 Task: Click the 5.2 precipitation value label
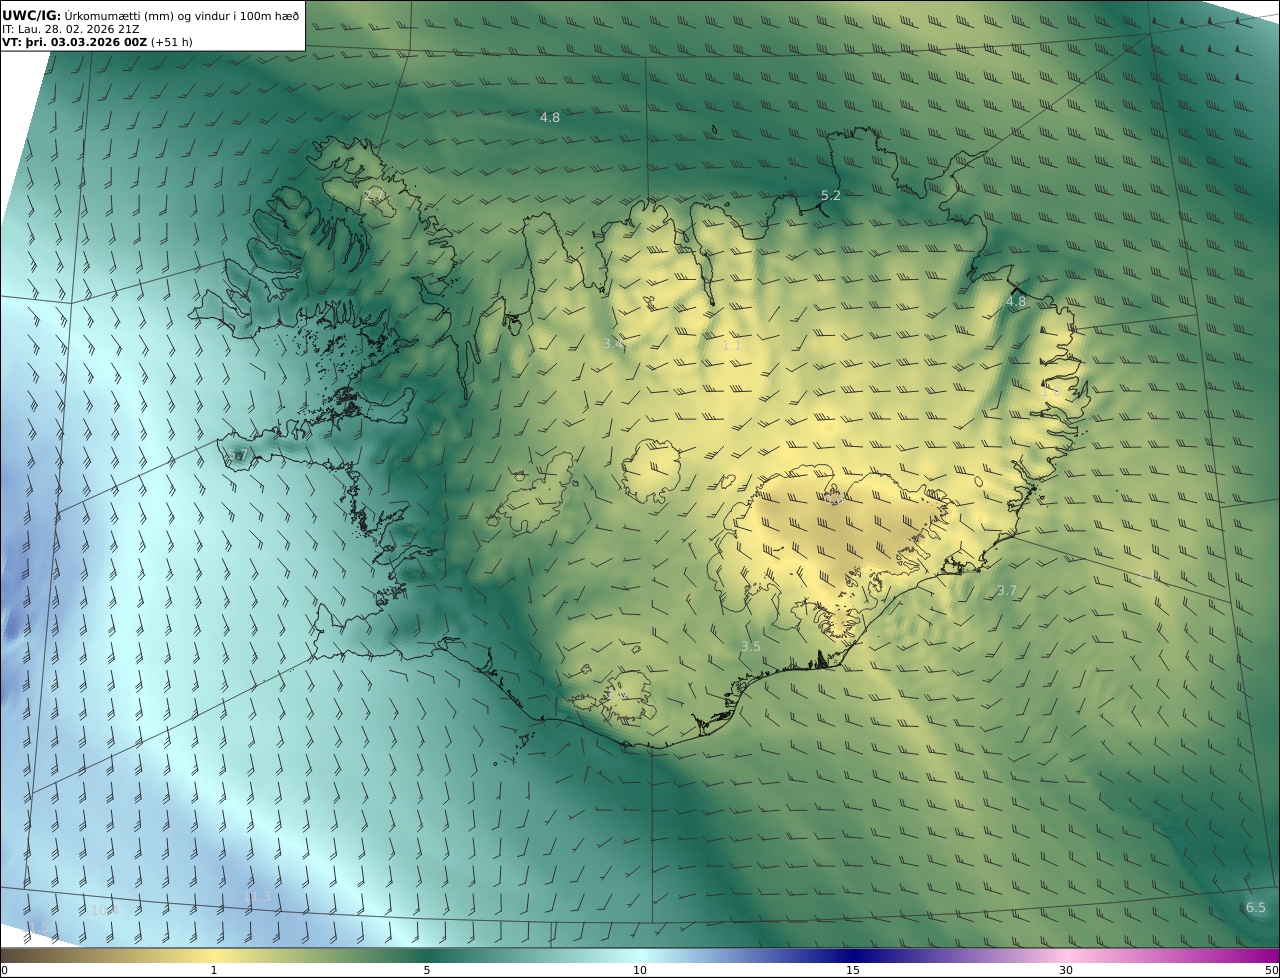pyautogui.click(x=831, y=196)
